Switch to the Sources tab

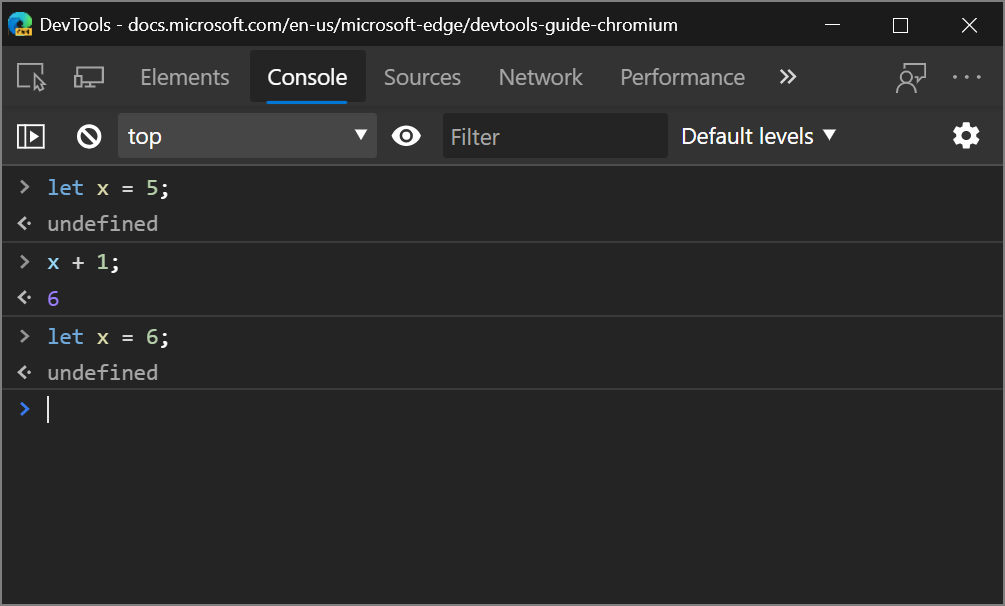422,77
